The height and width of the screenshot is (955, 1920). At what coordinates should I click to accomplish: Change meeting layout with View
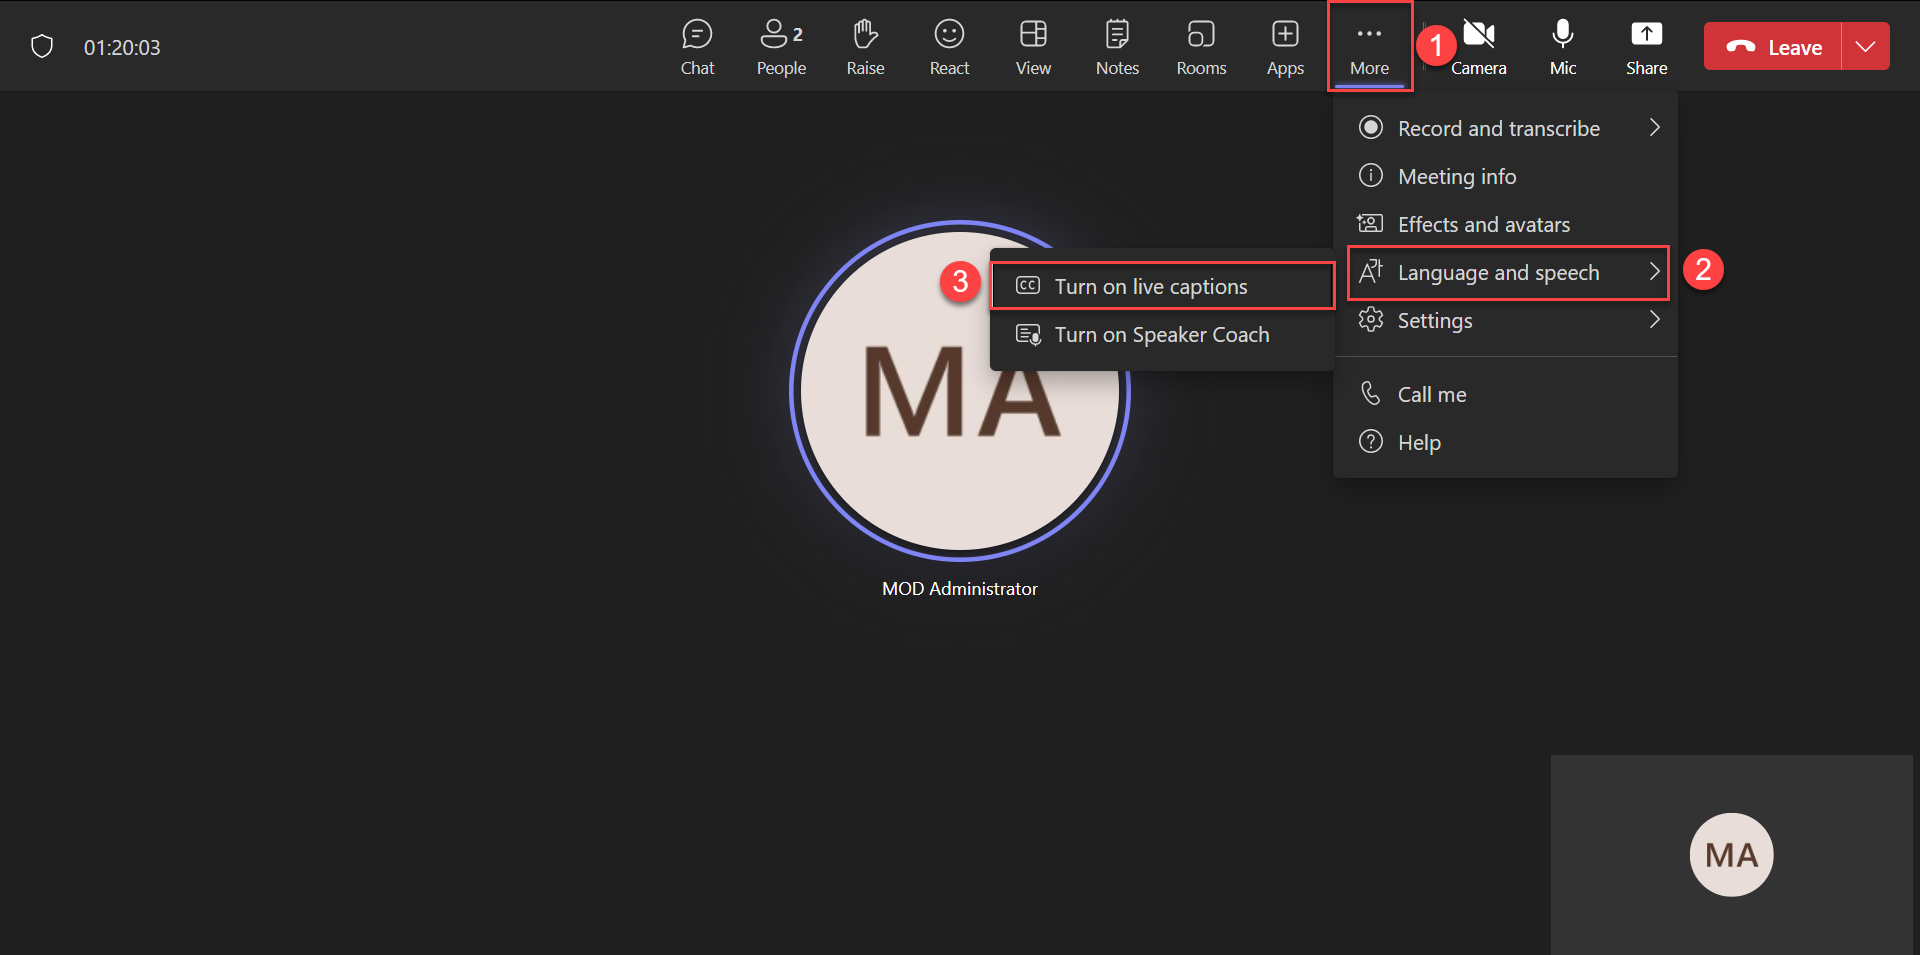[x=1033, y=47]
